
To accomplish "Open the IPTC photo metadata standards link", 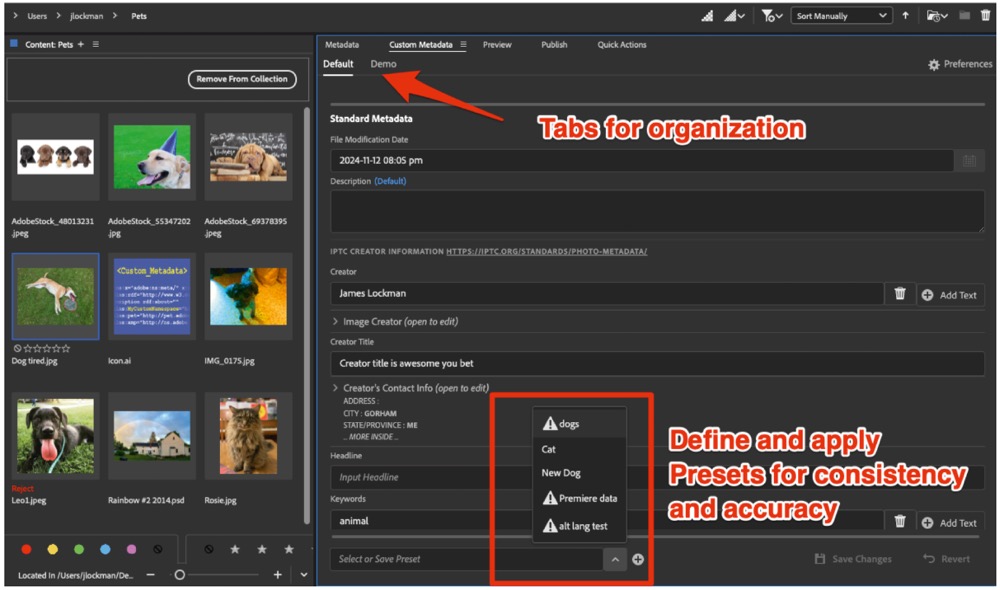I will [x=546, y=251].
